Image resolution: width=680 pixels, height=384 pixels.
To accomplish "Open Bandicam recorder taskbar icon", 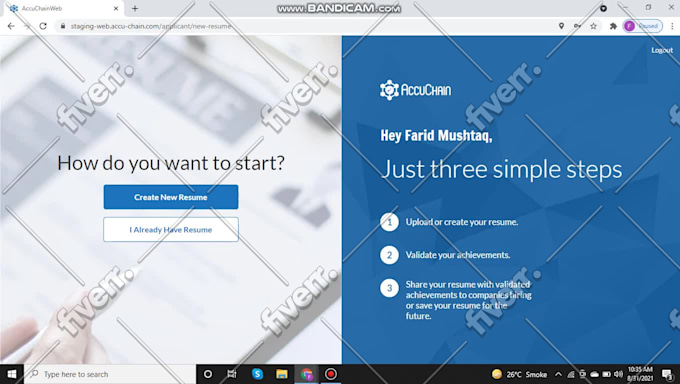I will click(331, 374).
